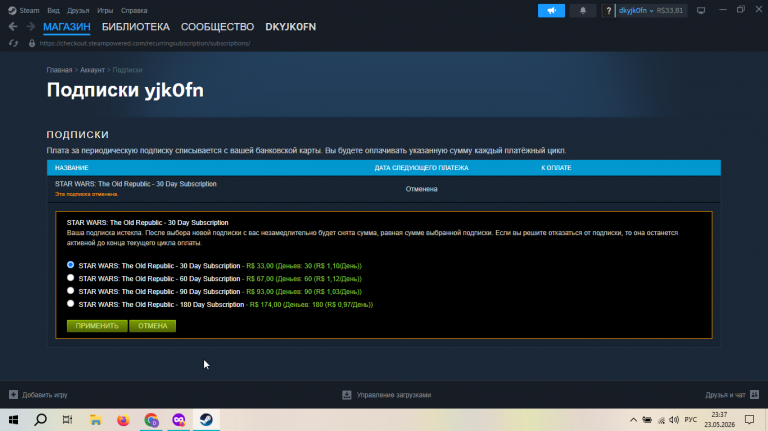Switch the РУС input language indicator

691,420
